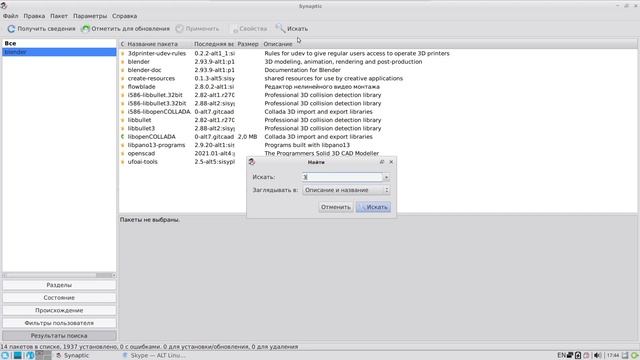Click status marker of openscad row
The height and width of the screenshot is (360, 640).
122,153
